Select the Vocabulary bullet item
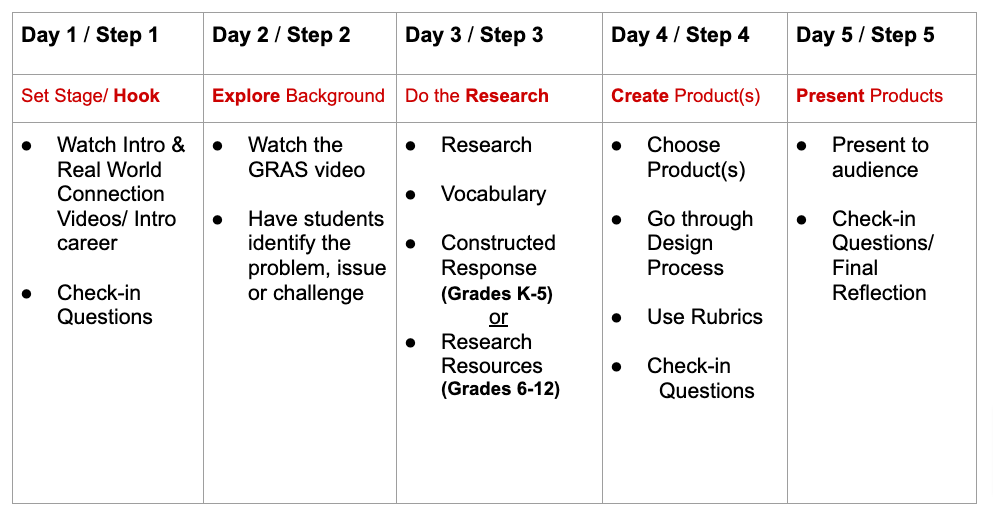The width and height of the screenshot is (993, 522). 493,194
